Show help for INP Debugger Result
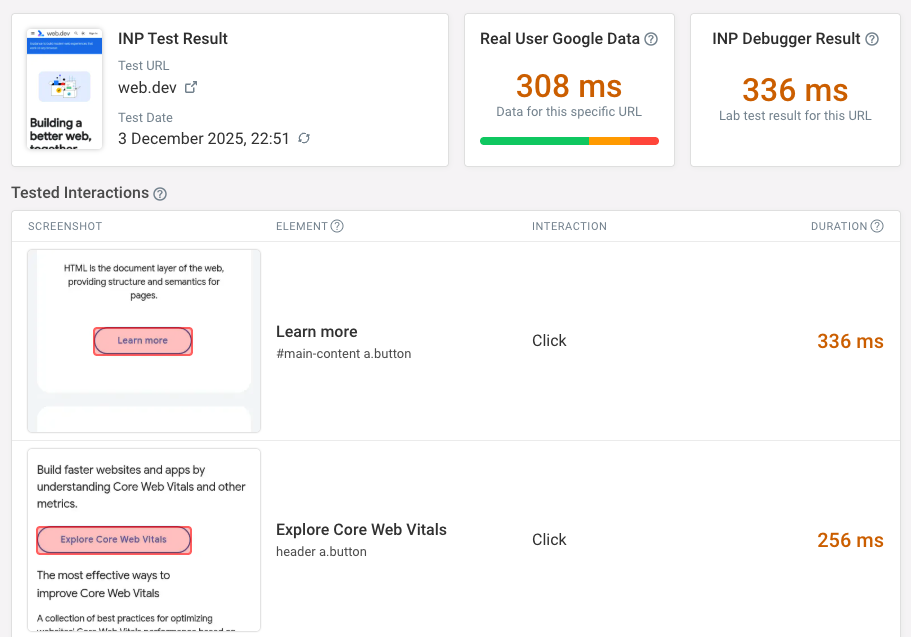Image resolution: width=911 pixels, height=637 pixels. click(872, 39)
